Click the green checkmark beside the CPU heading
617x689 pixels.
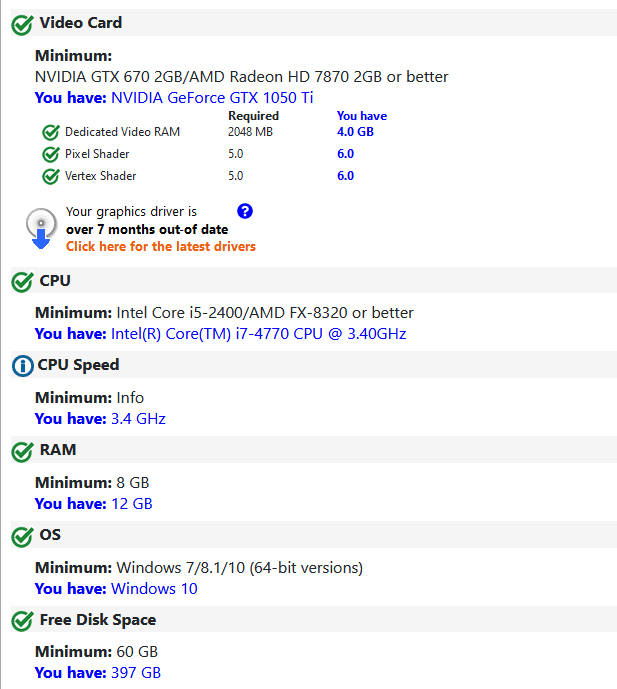(x=22, y=282)
